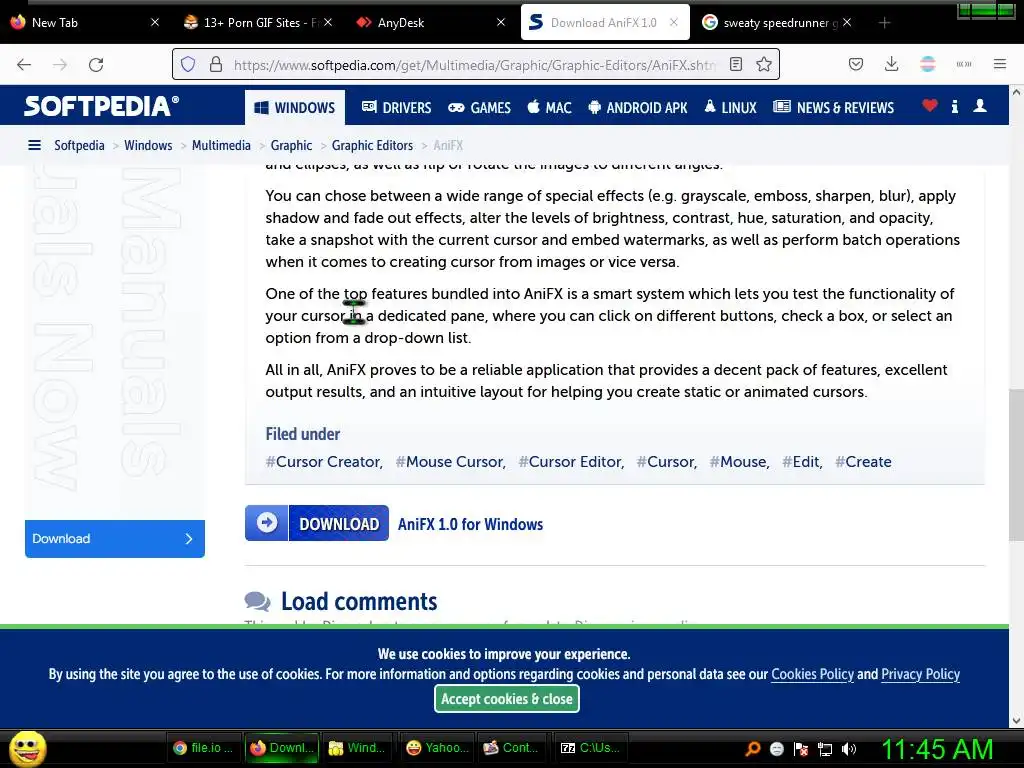Click the red heart favorites icon

(930, 105)
